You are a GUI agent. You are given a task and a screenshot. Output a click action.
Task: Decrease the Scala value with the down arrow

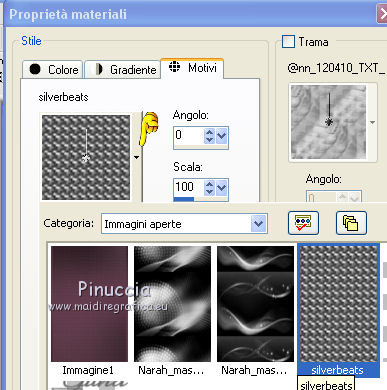(x=209, y=192)
